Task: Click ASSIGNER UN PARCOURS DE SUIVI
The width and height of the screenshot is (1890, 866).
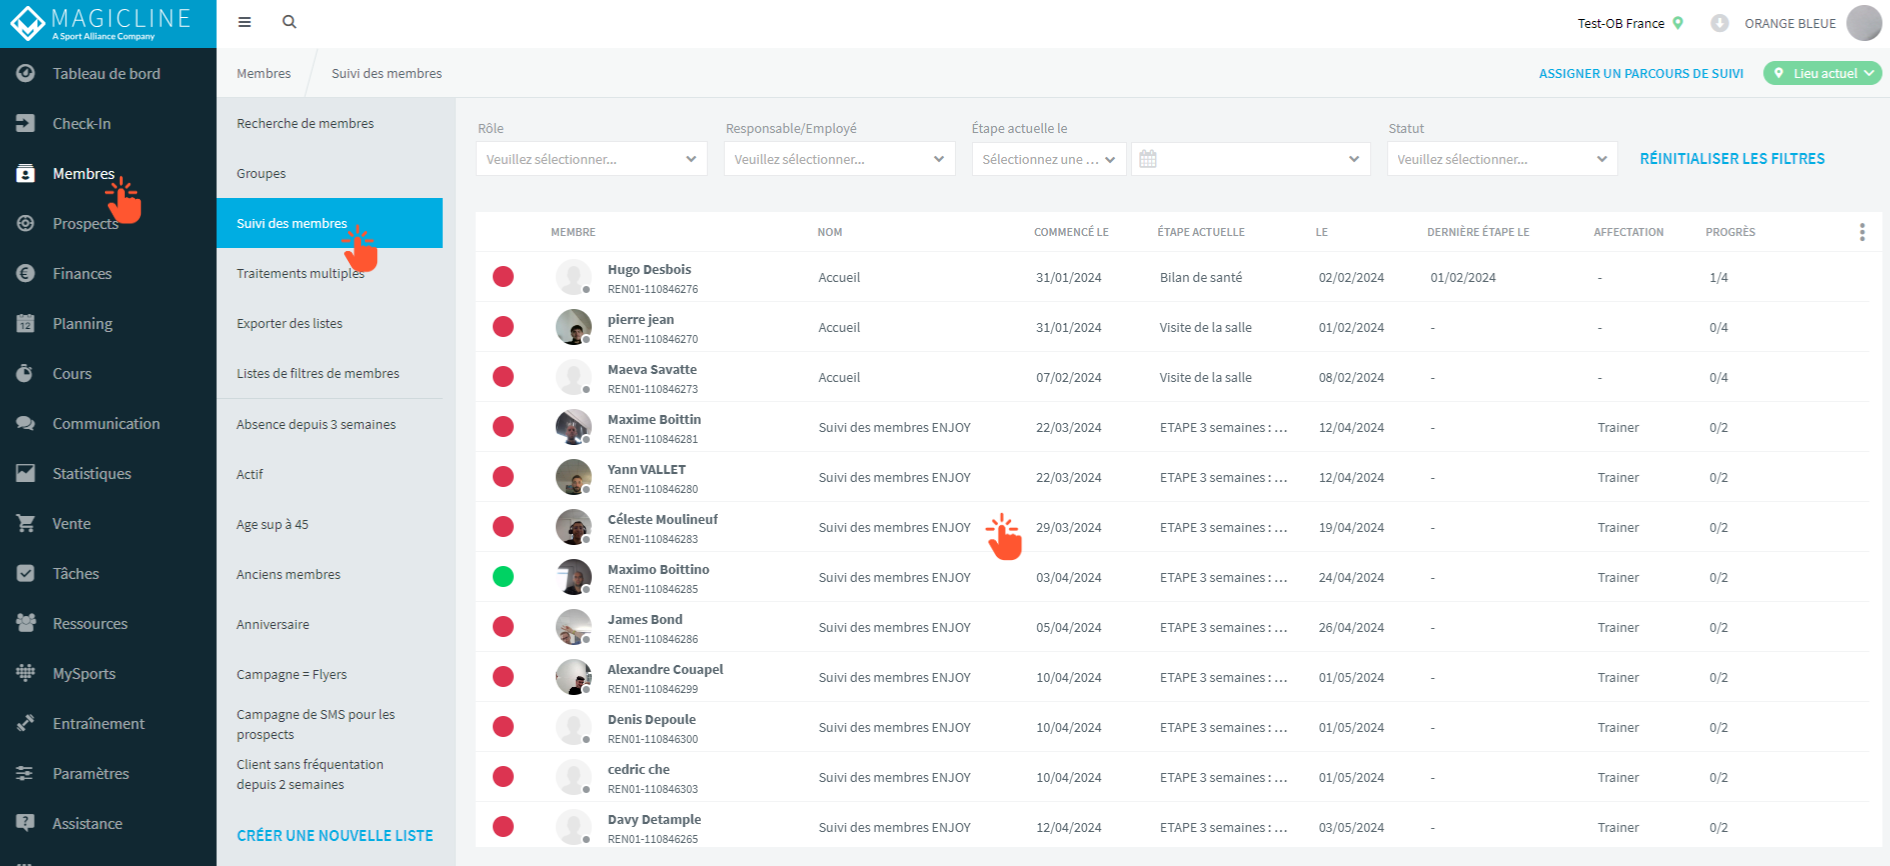Action: pos(1641,73)
